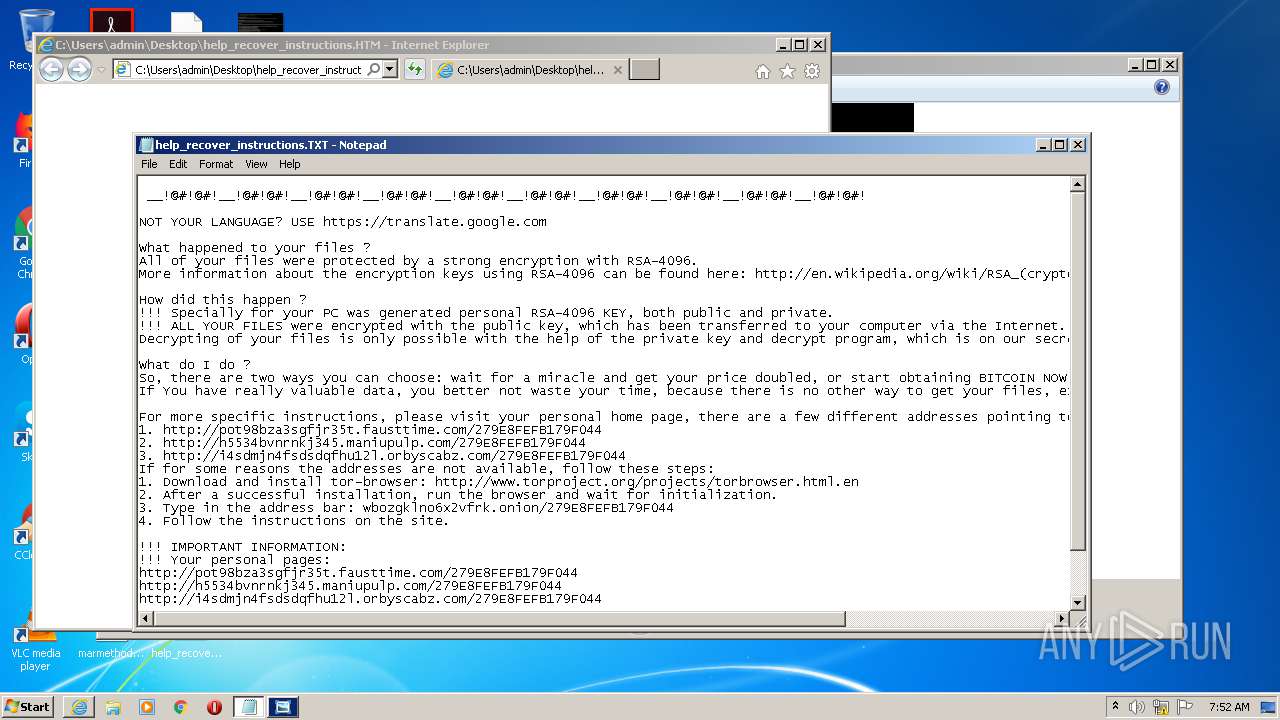Screen dimensions: 1280x720
Task: Select the help_recove... desktop file label
Action: tap(187, 653)
